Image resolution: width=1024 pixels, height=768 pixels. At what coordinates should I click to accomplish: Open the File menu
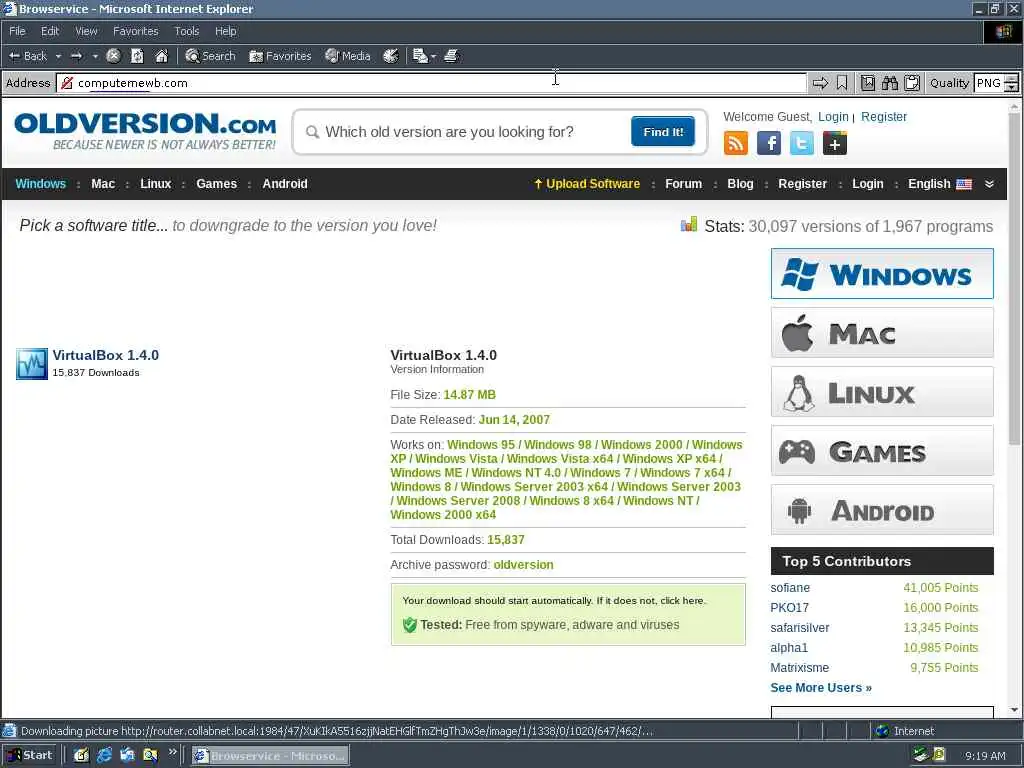tap(18, 31)
